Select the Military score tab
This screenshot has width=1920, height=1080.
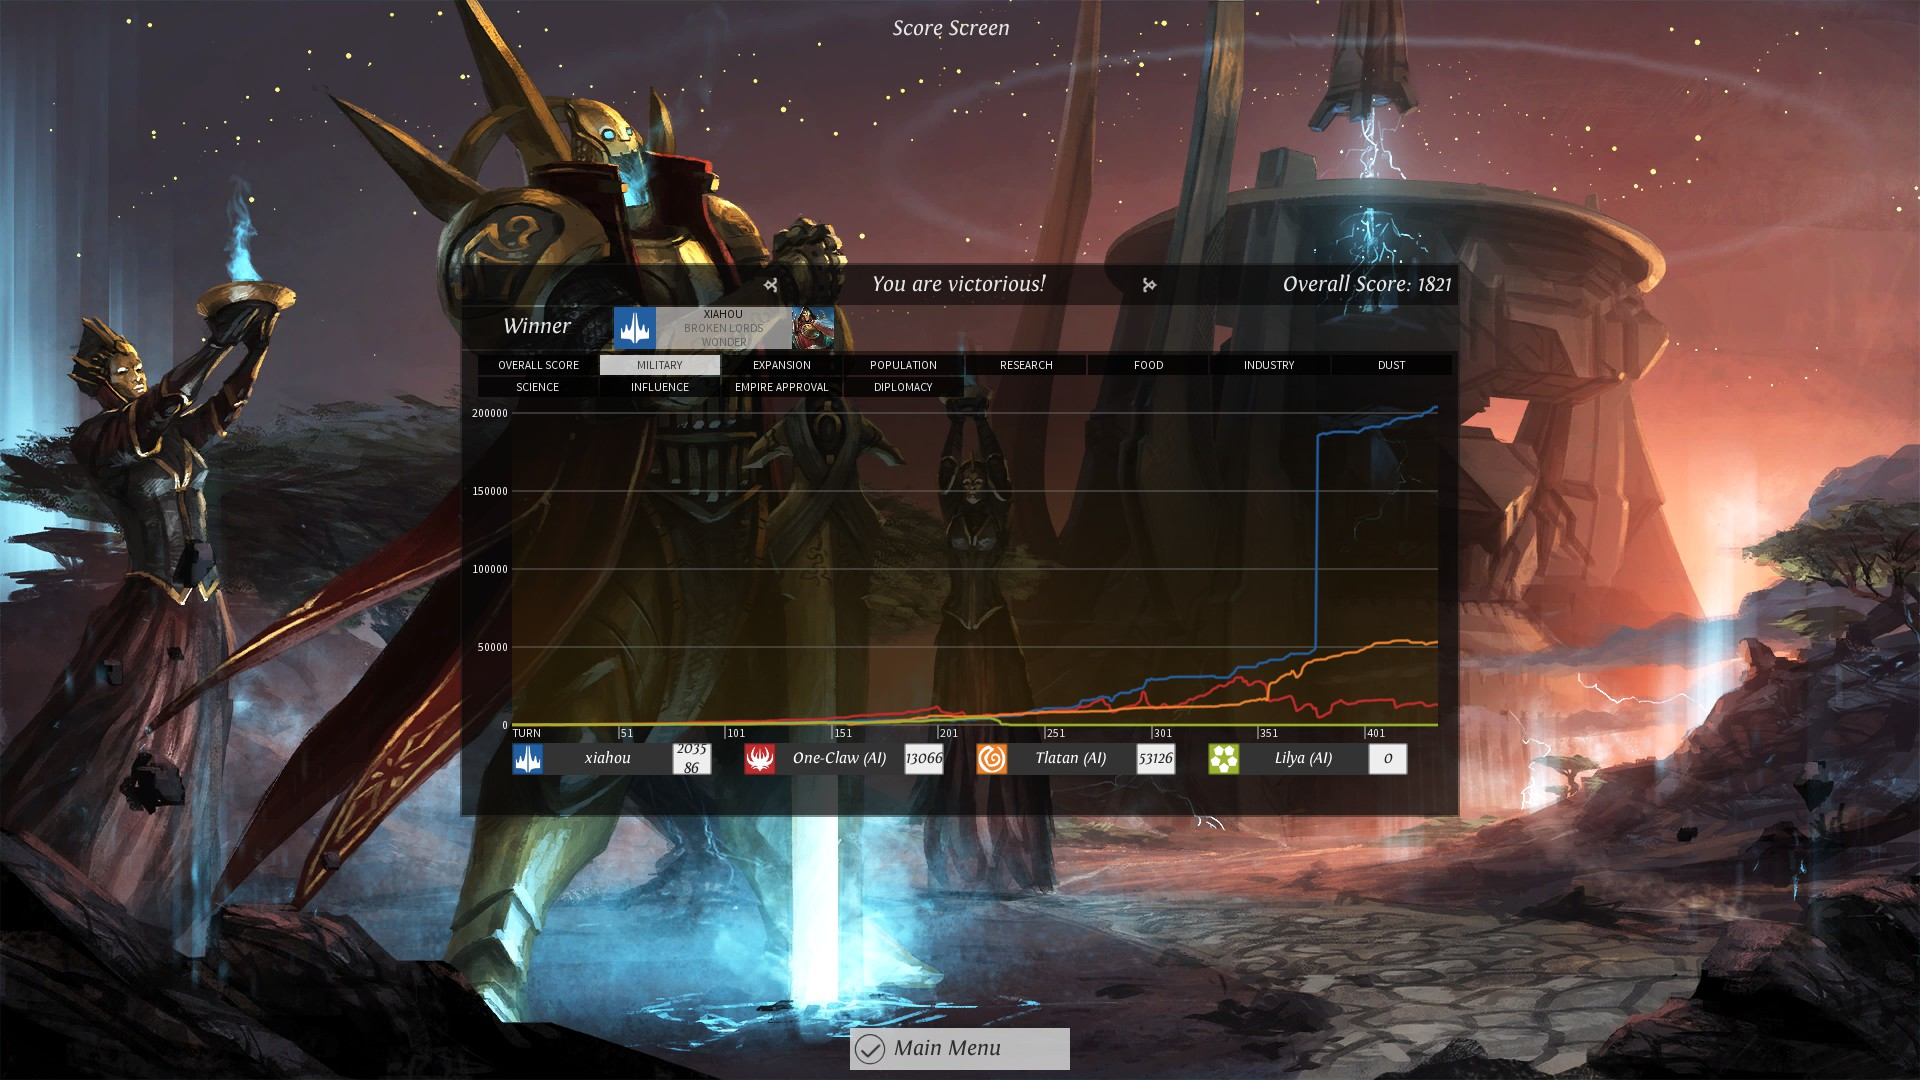coord(660,365)
